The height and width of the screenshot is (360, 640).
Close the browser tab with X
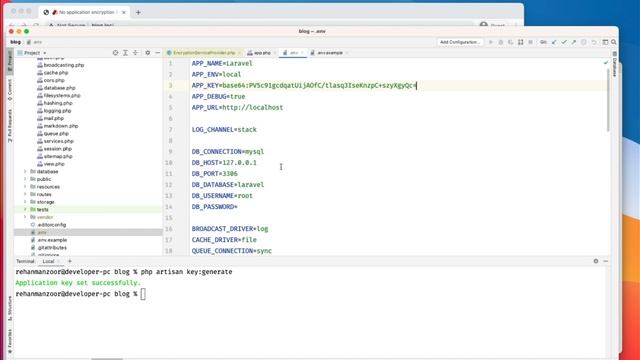(124, 12)
